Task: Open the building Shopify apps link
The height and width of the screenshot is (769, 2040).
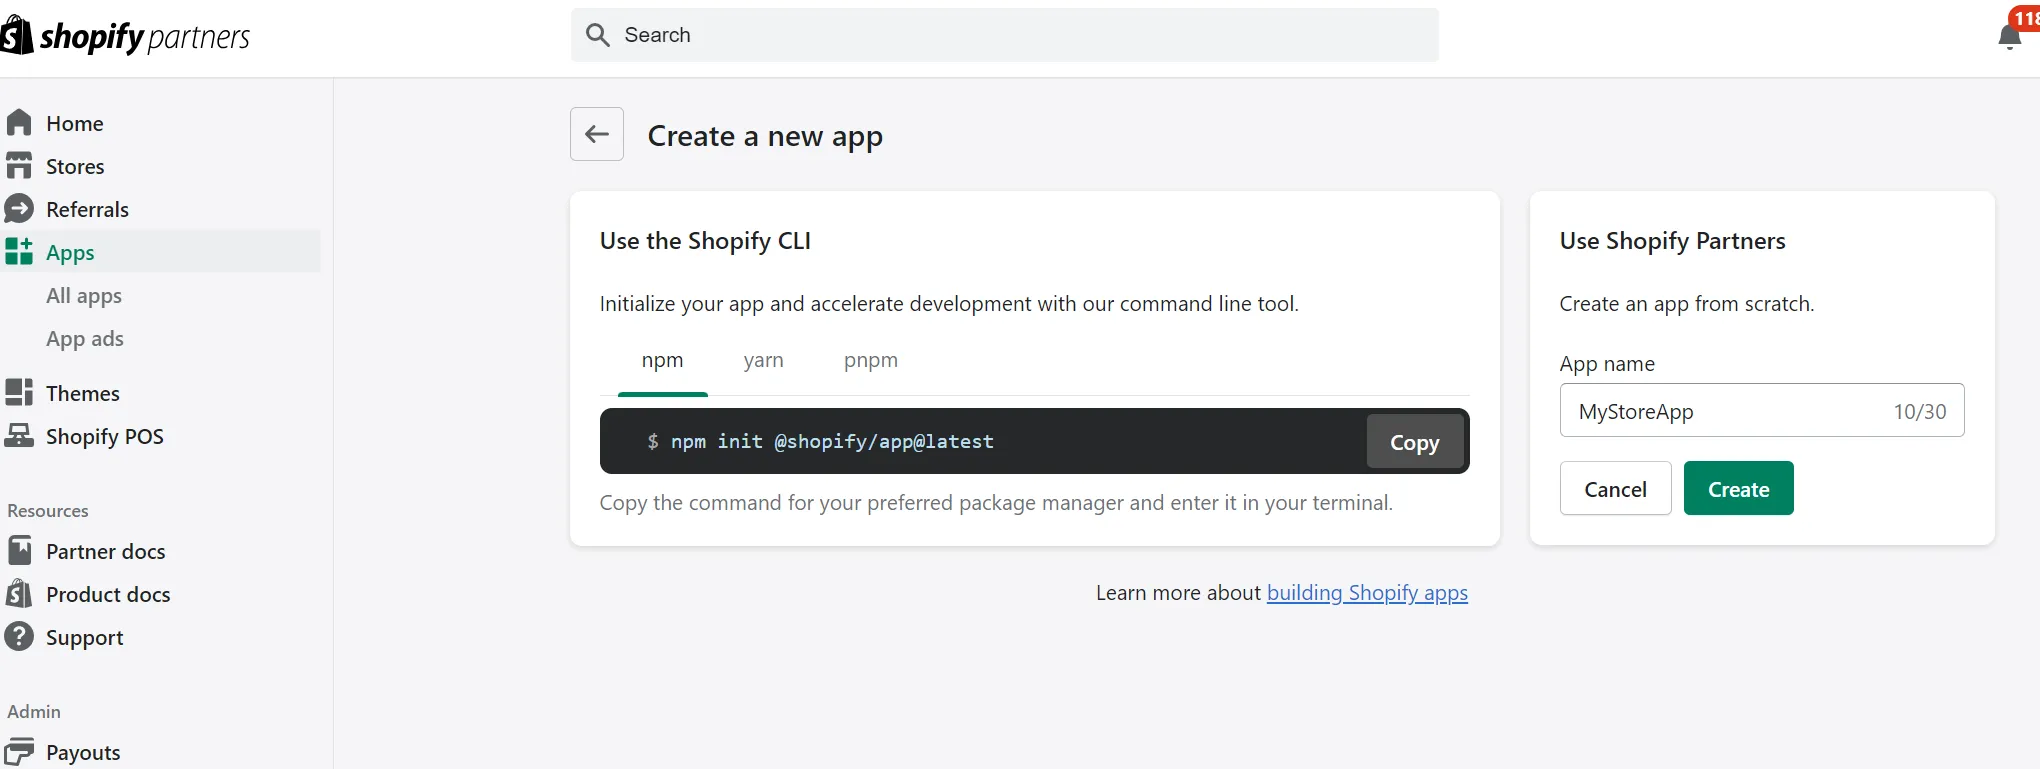Action: [x=1367, y=593]
